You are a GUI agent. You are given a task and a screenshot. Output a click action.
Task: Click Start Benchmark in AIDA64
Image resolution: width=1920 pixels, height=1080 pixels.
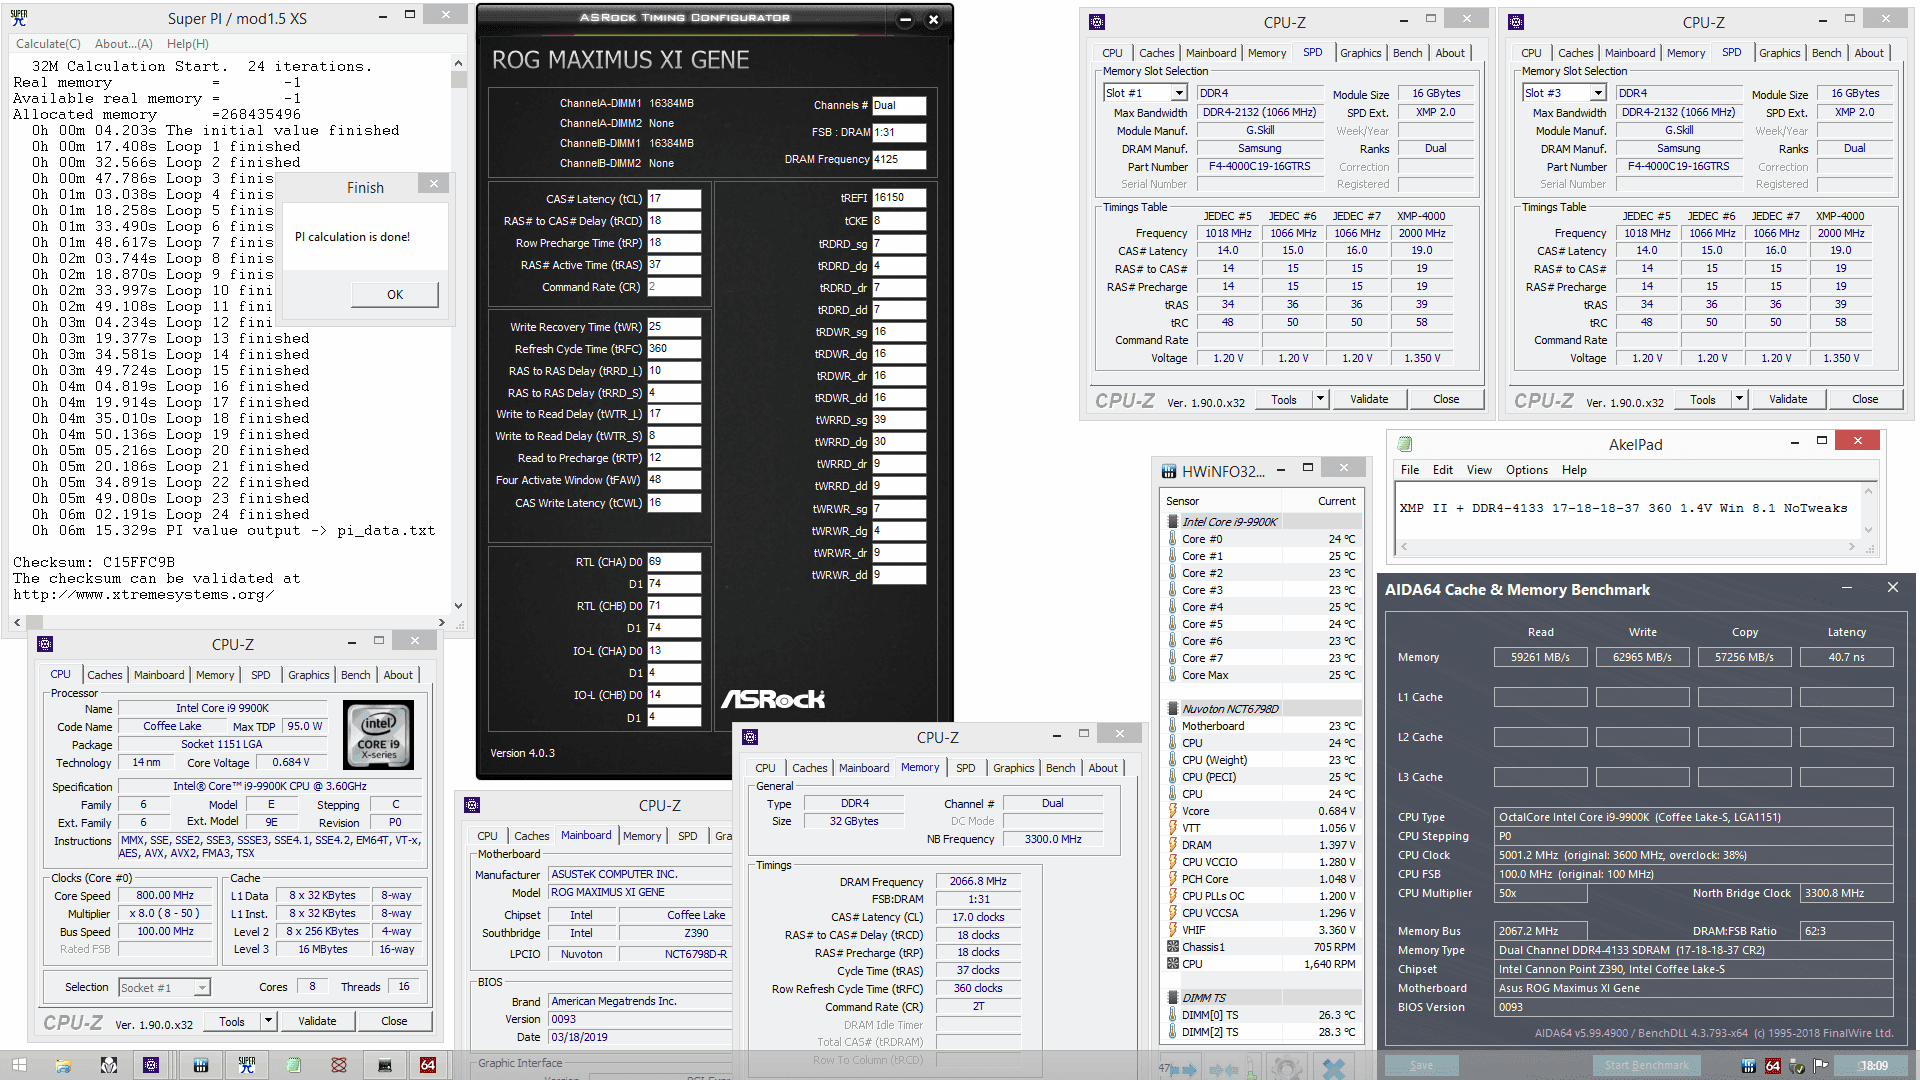click(1647, 1065)
